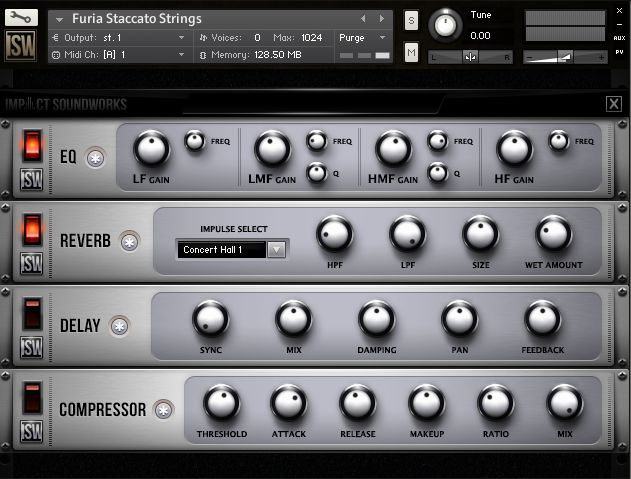Click the Compressor Threshold knob
The width and height of the screenshot is (631, 479).
point(221,403)
